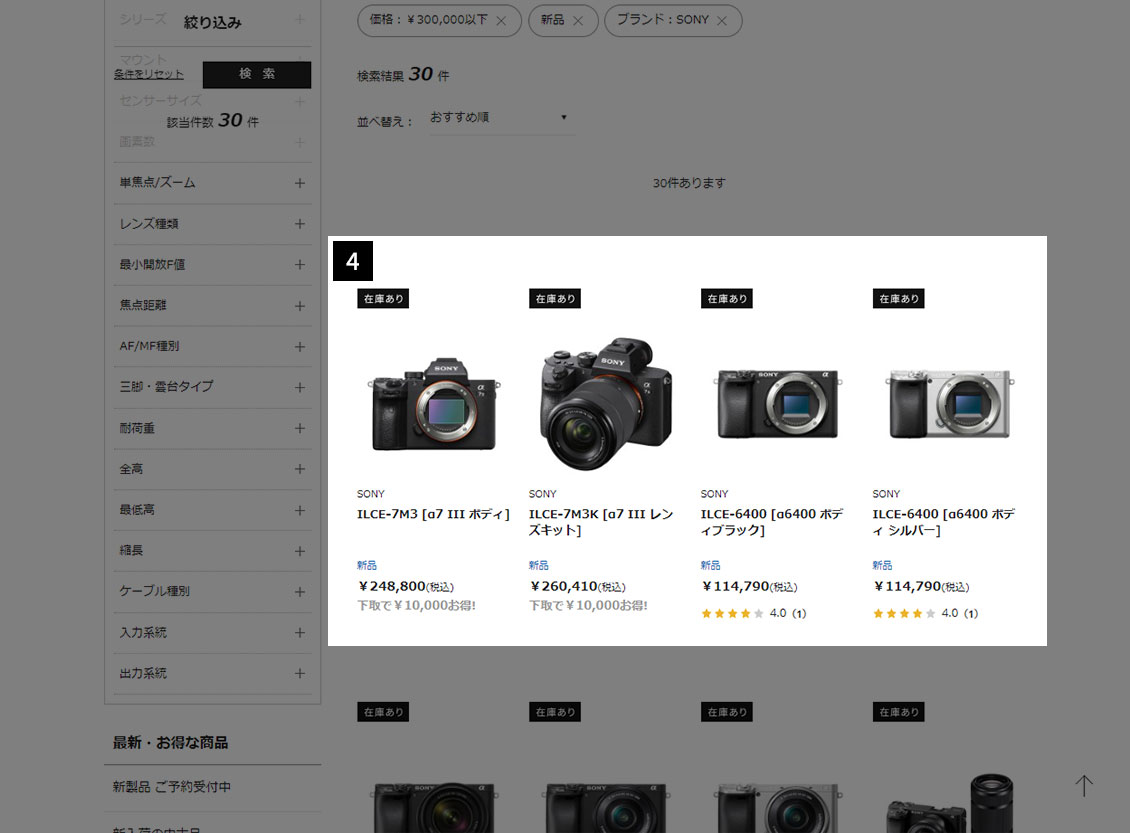The image size is (1130, 833).
Task: Remove the price ¥300,000以下 filter chip
Action: point(501,21)
